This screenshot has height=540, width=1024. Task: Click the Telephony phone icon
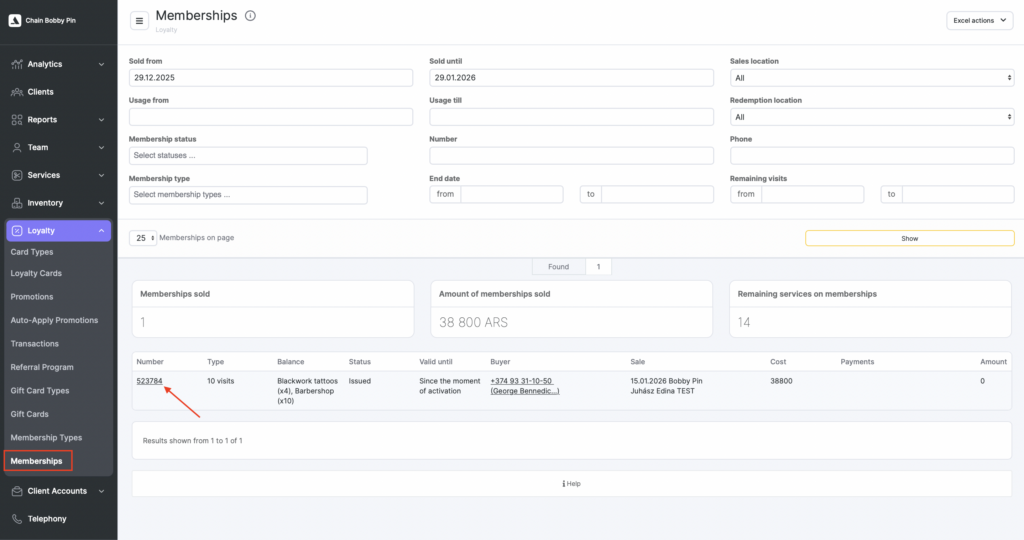coord(17,519)
